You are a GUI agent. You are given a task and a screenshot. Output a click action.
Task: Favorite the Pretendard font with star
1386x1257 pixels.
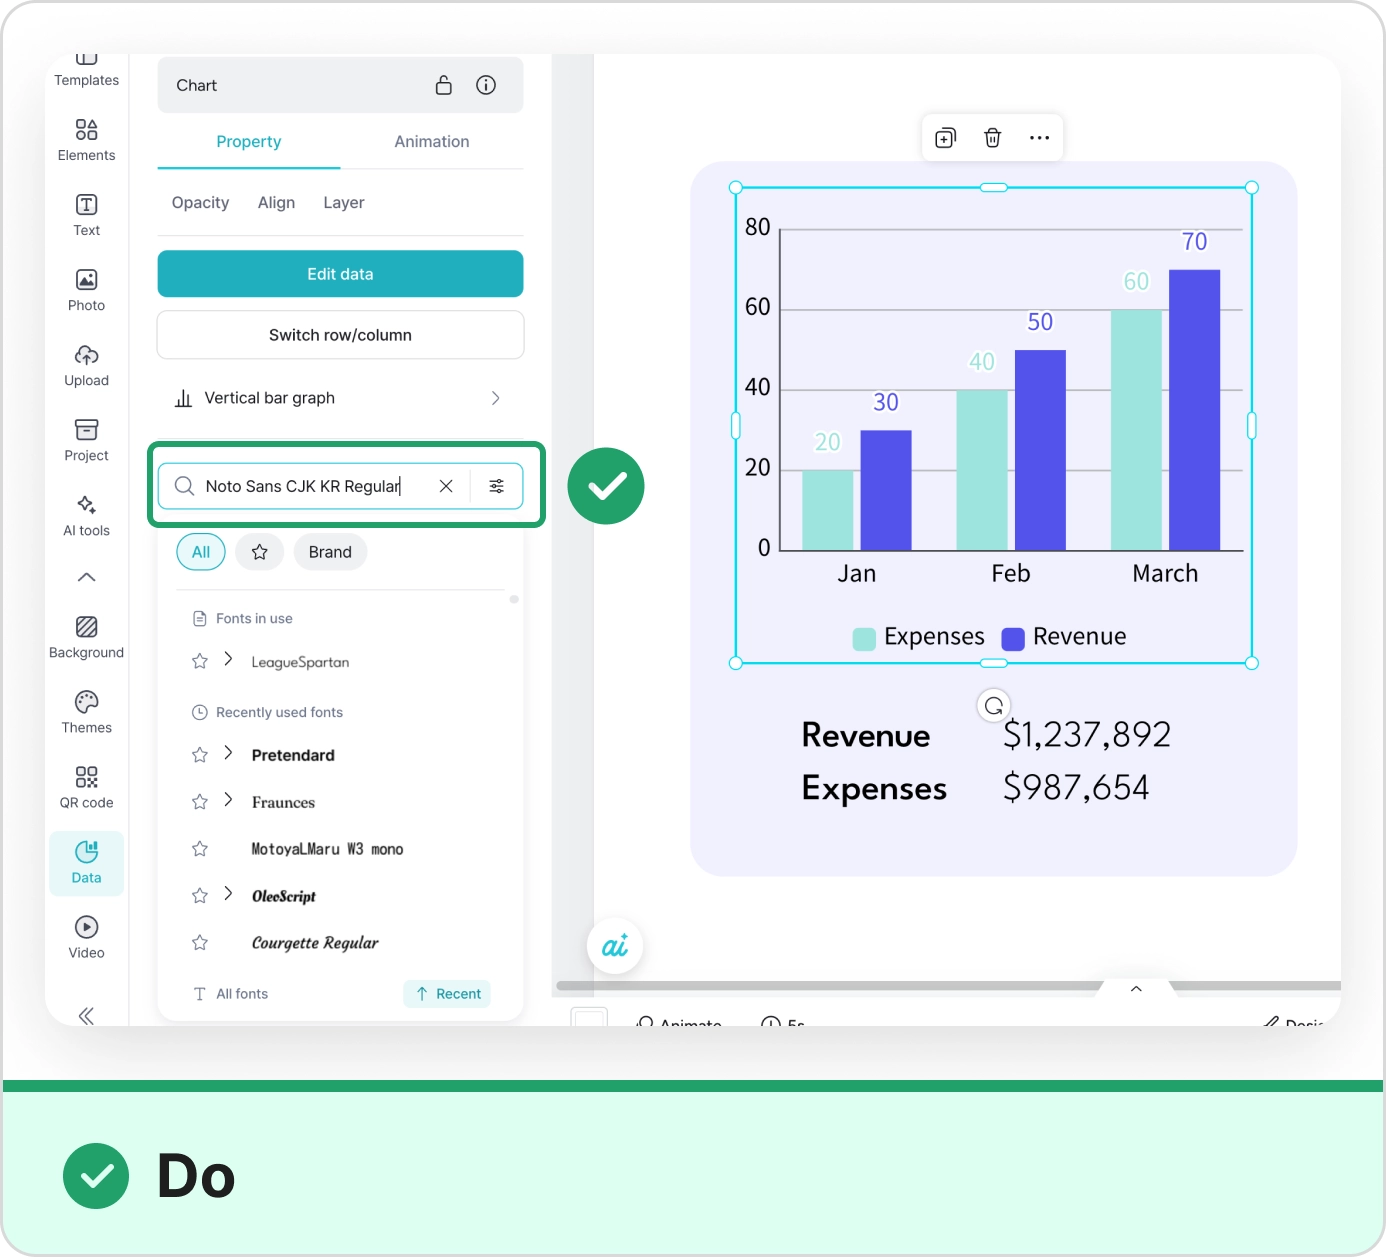pos(200,755)
